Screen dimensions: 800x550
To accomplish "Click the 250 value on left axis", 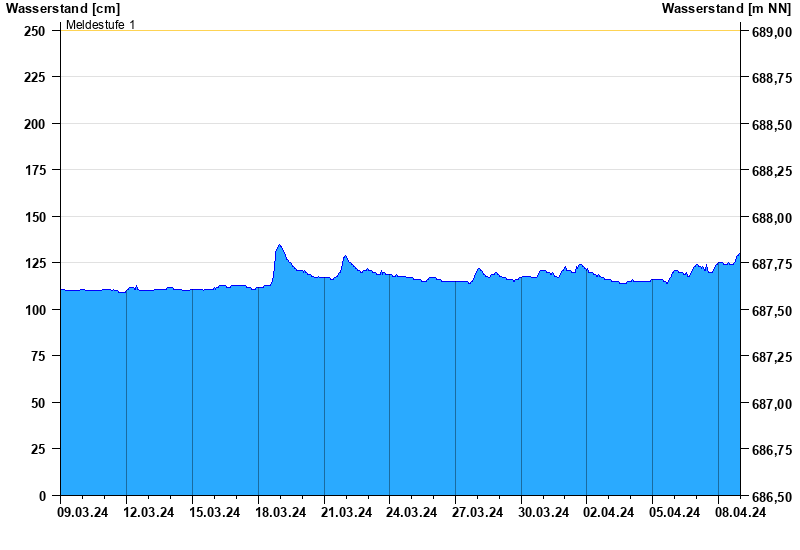I will click(x=35, y=31).
